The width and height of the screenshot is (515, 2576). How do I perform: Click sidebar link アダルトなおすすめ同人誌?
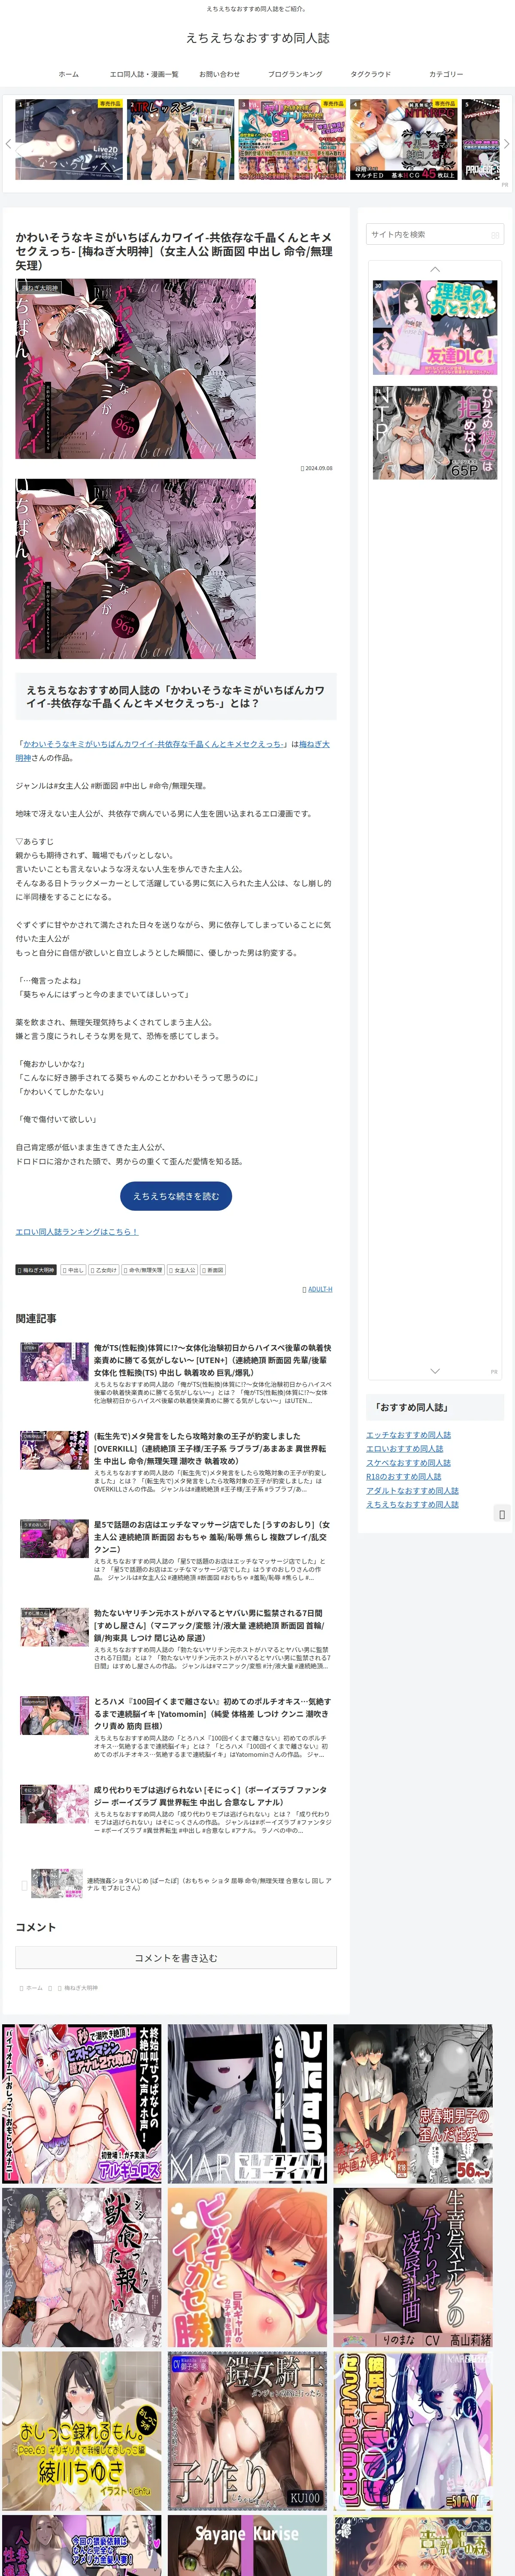point(412,1491)
